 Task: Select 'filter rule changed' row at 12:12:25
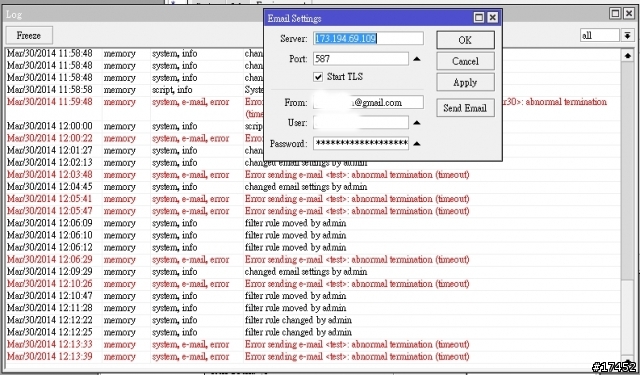[313, 332]
